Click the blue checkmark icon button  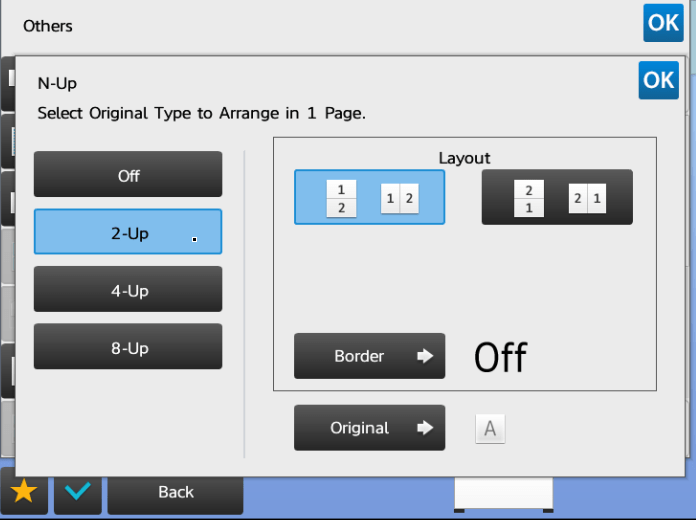pos(78,492)
